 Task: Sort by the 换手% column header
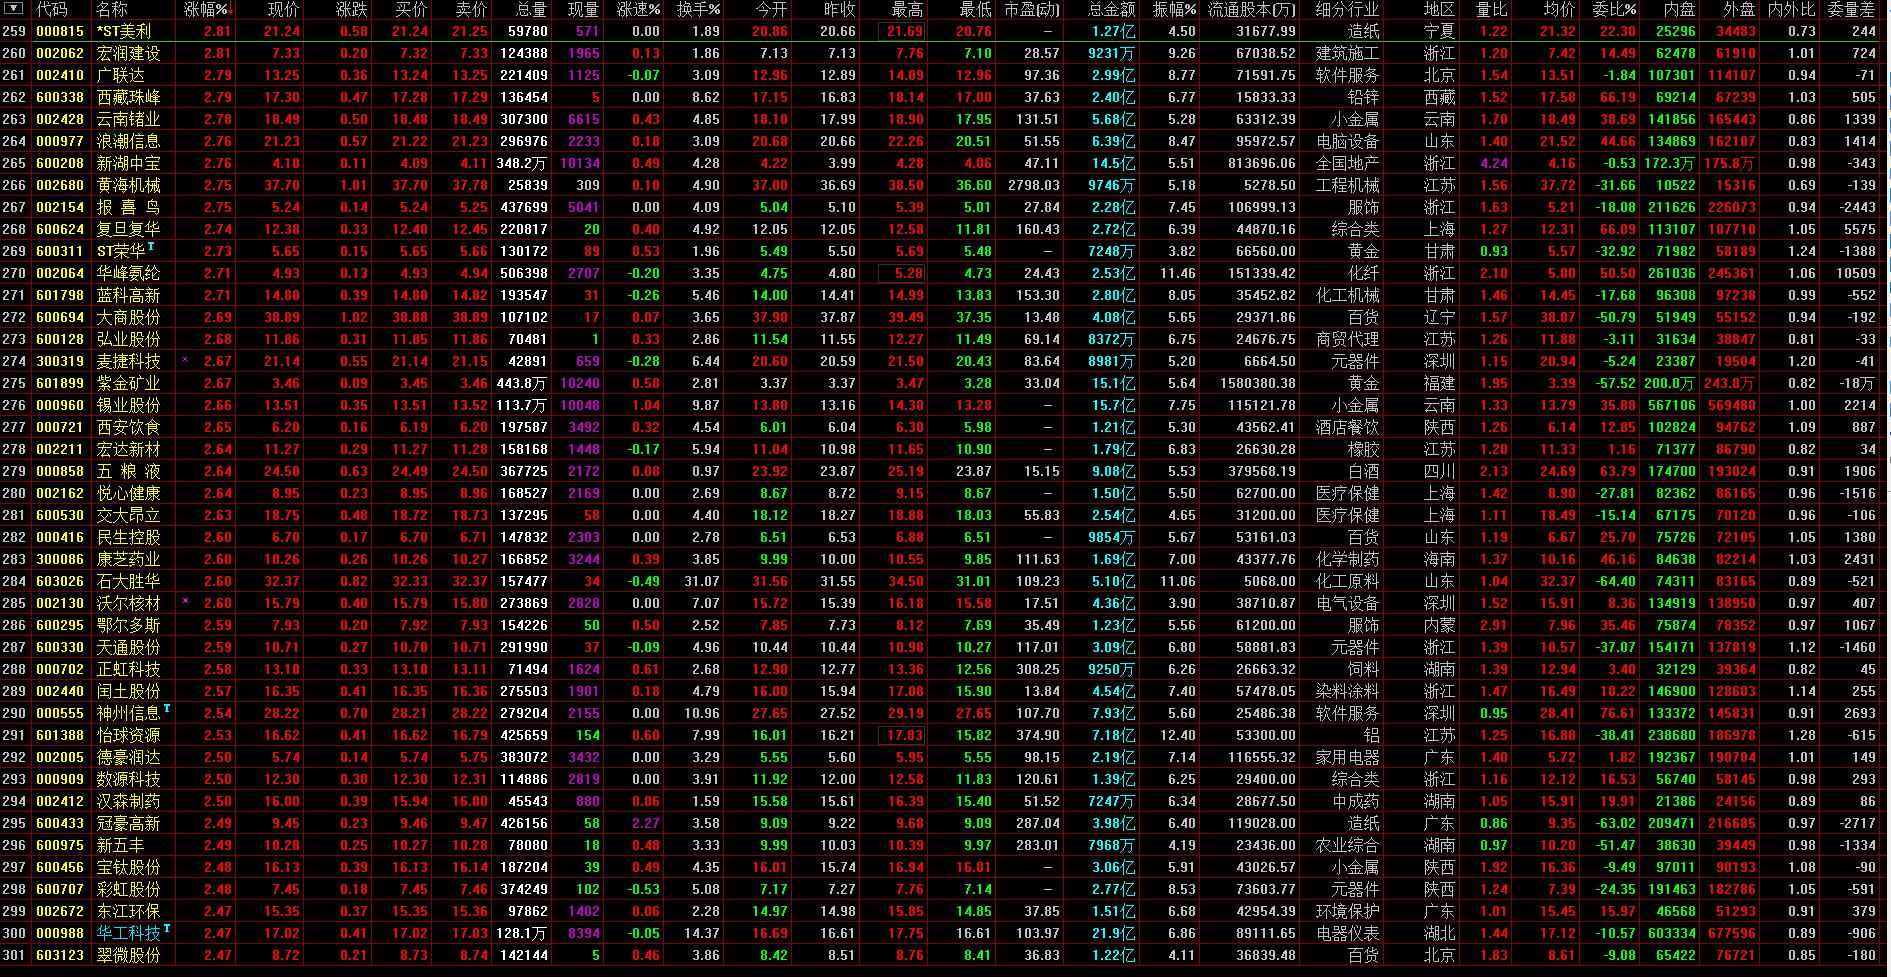[700, 11]
